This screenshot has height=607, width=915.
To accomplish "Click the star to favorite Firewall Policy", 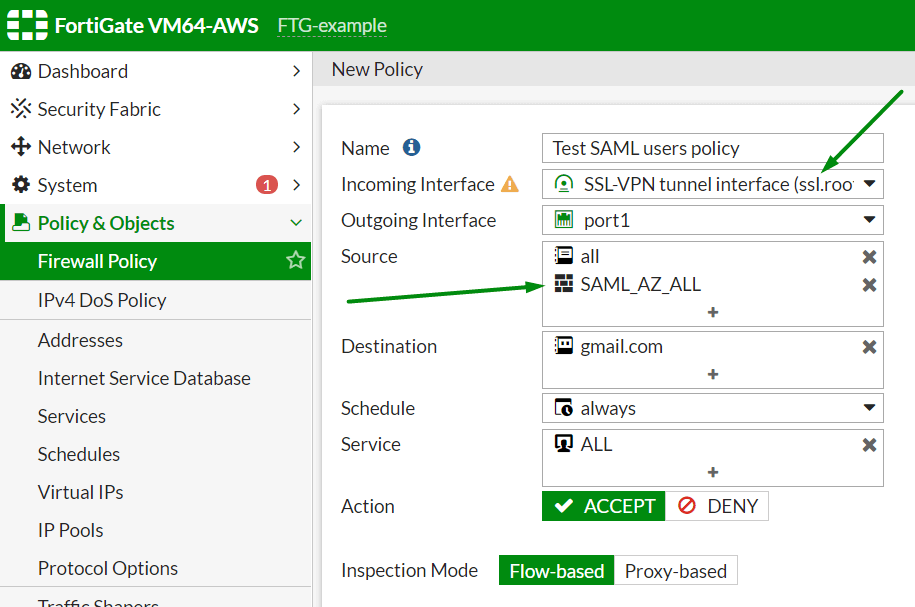I will point(295,261).
